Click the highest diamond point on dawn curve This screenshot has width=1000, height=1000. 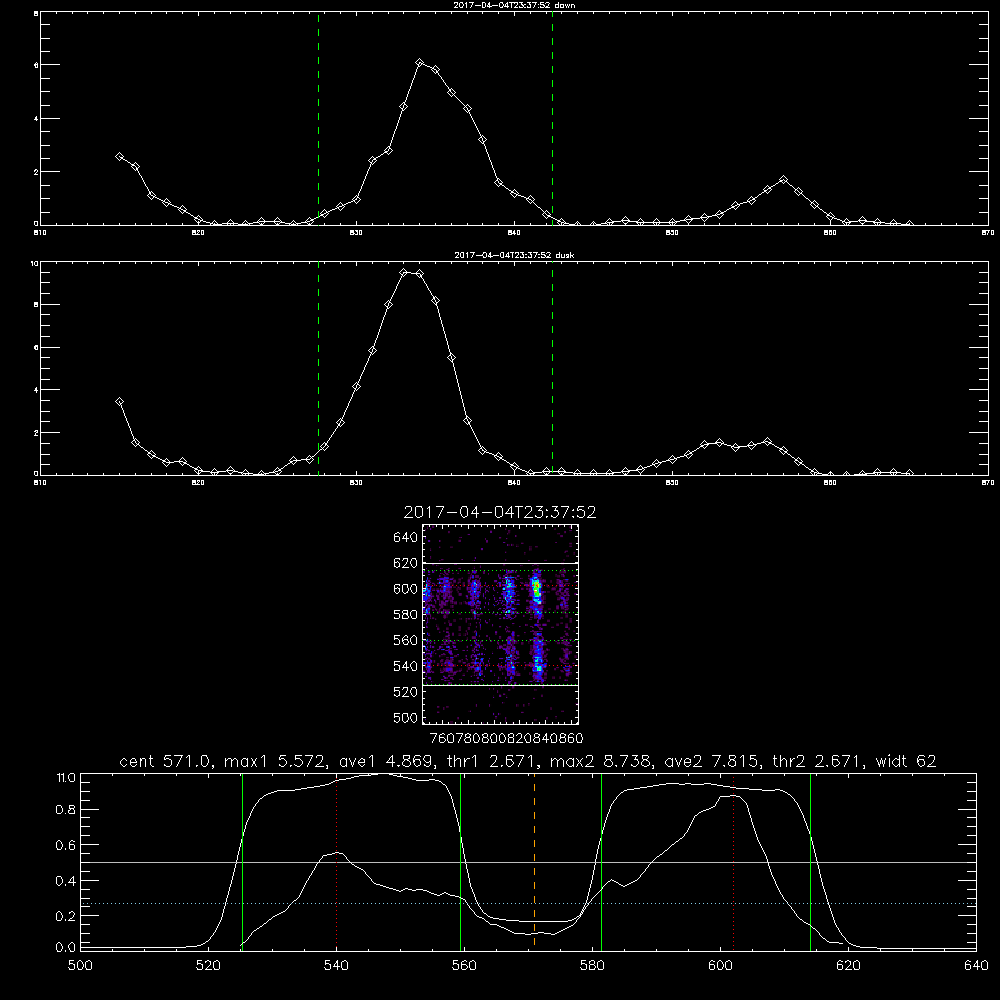pos(419,62)
